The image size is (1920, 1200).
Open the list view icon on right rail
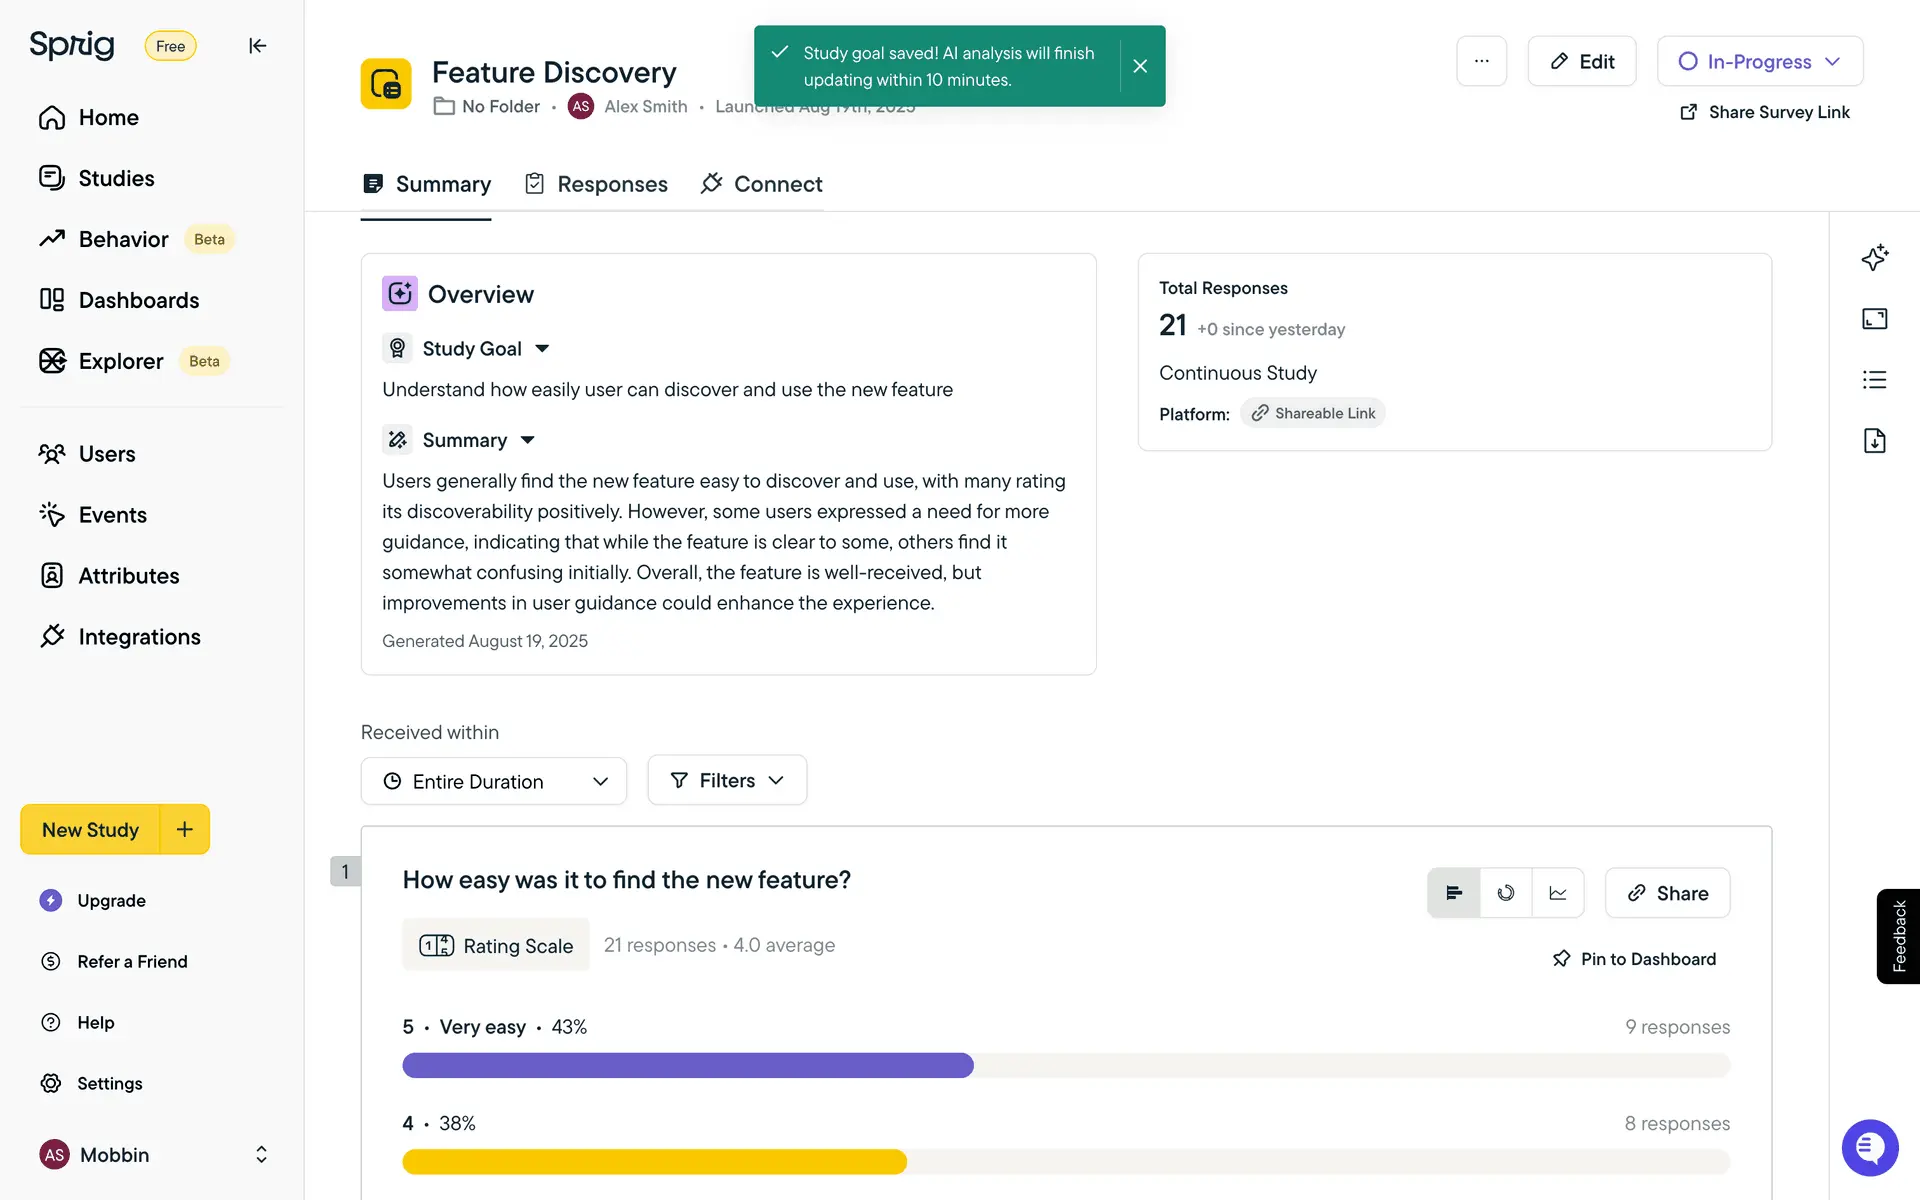pos(1874,380)
